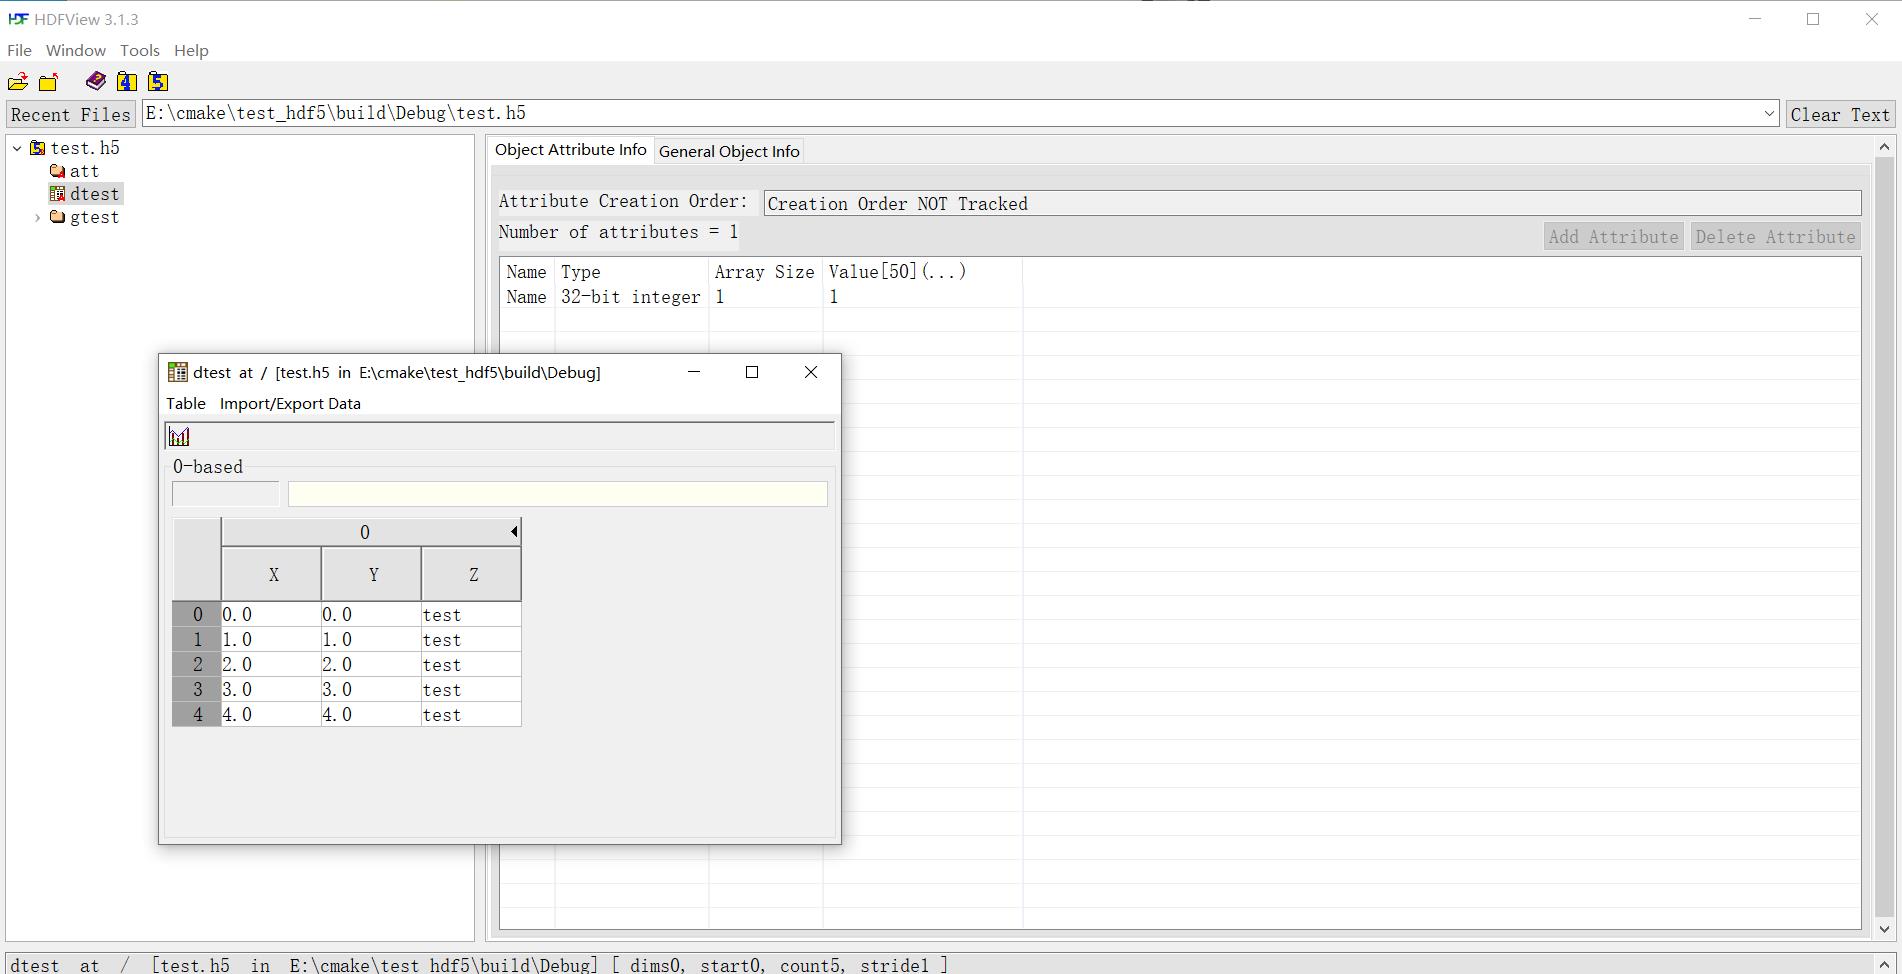Click X cell value 4.0 in row 4

click(271, 714)
